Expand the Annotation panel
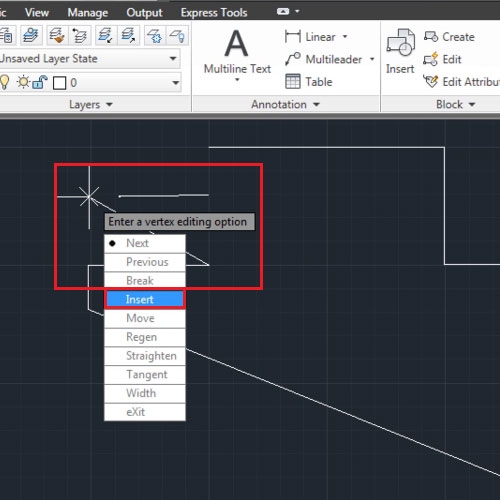Viewport: 500px width, 500px height. [286, 105]
